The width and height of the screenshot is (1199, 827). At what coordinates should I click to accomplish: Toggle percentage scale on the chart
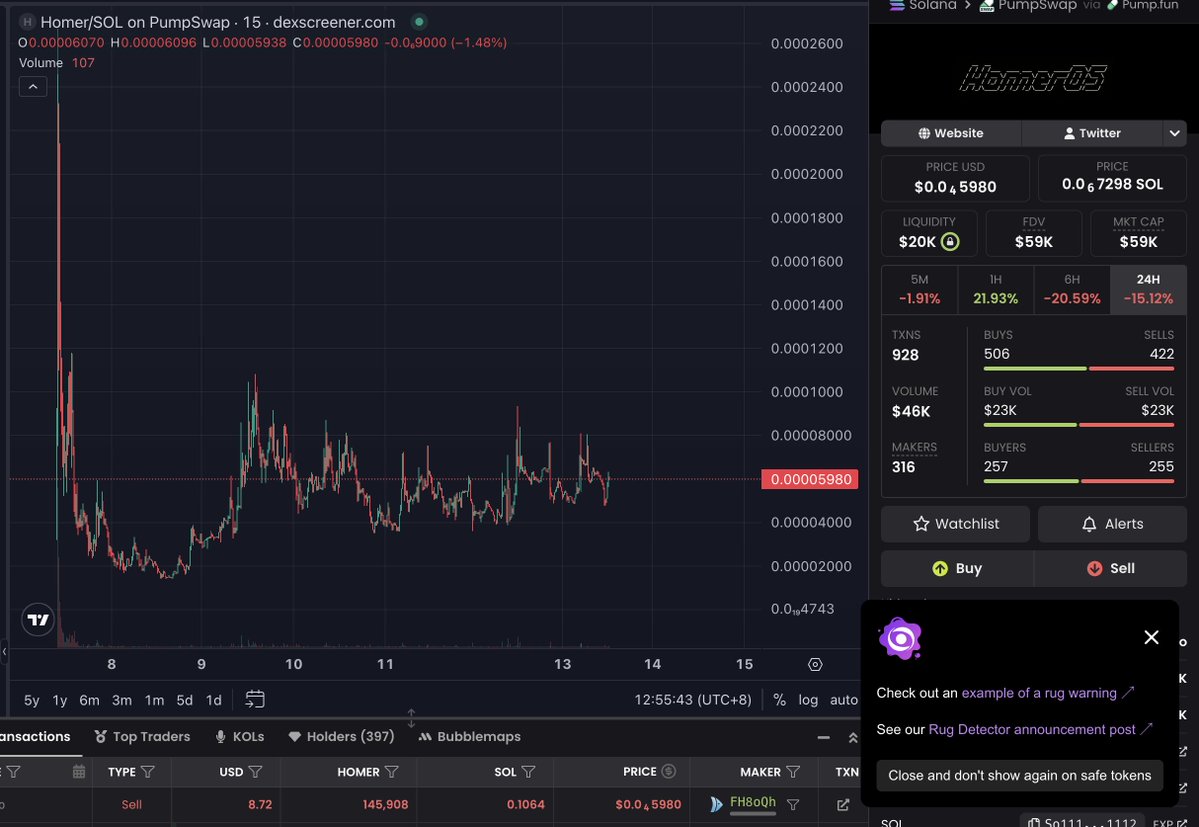[779, 699]
